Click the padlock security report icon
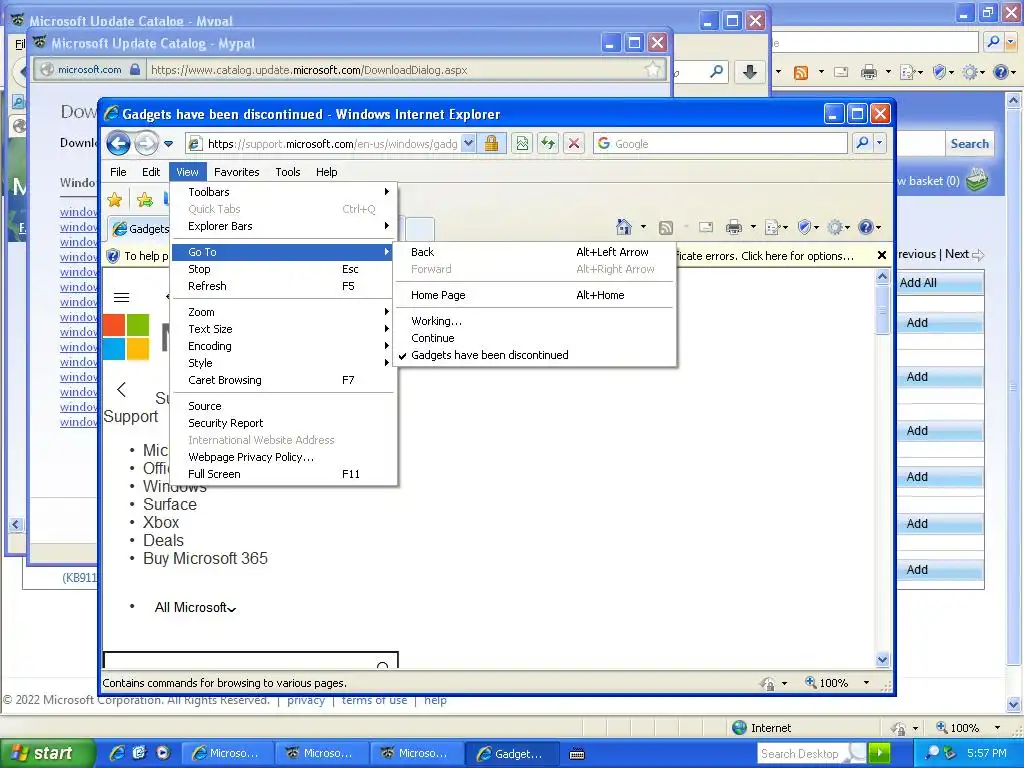Image resolution: width=1024 pixels, height=768 pixels. click(492, 143)
